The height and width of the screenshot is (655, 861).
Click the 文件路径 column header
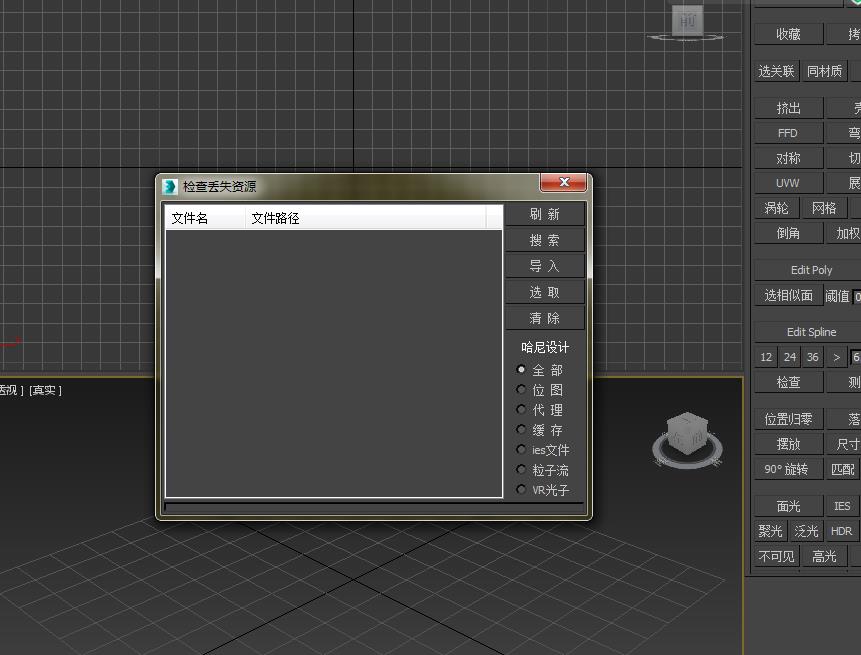365,218
